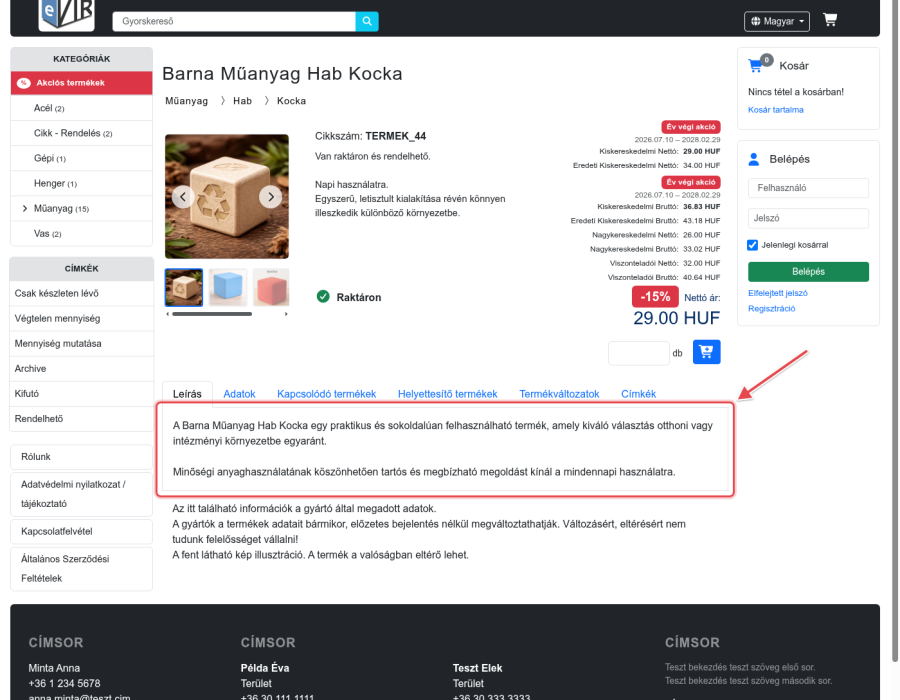
Task: Click the green Belépés button
Action: (x=808, y=271)
